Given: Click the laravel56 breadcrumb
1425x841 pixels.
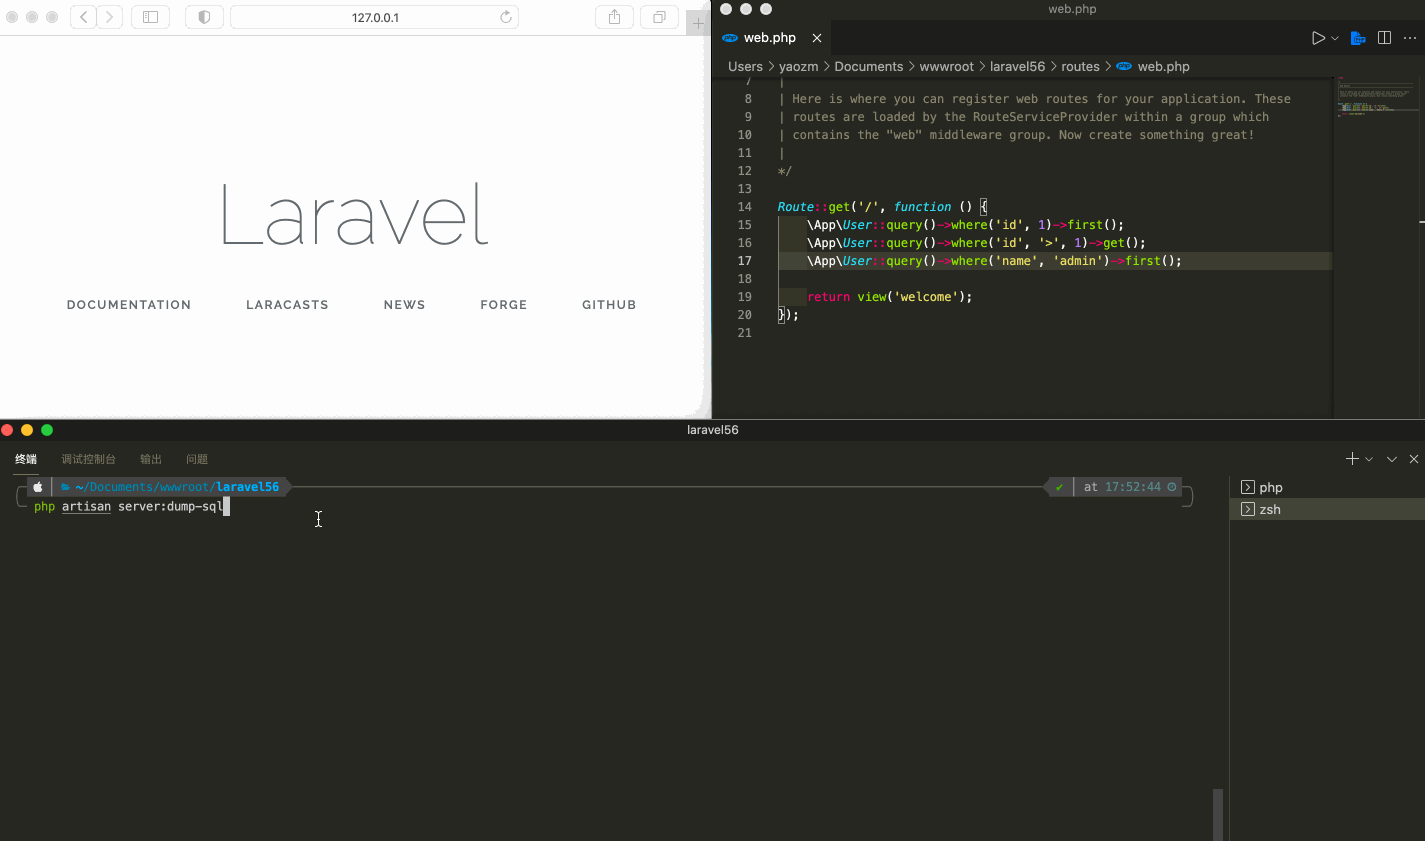Looking at the screenshot, I should pyautogui.click(x=1017, y=67).
